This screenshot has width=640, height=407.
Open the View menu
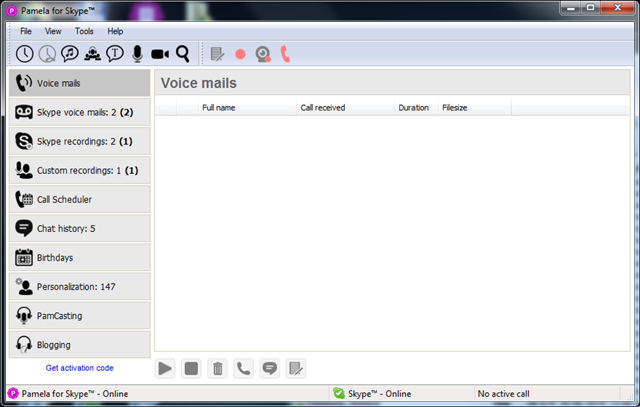coord(53,31)
